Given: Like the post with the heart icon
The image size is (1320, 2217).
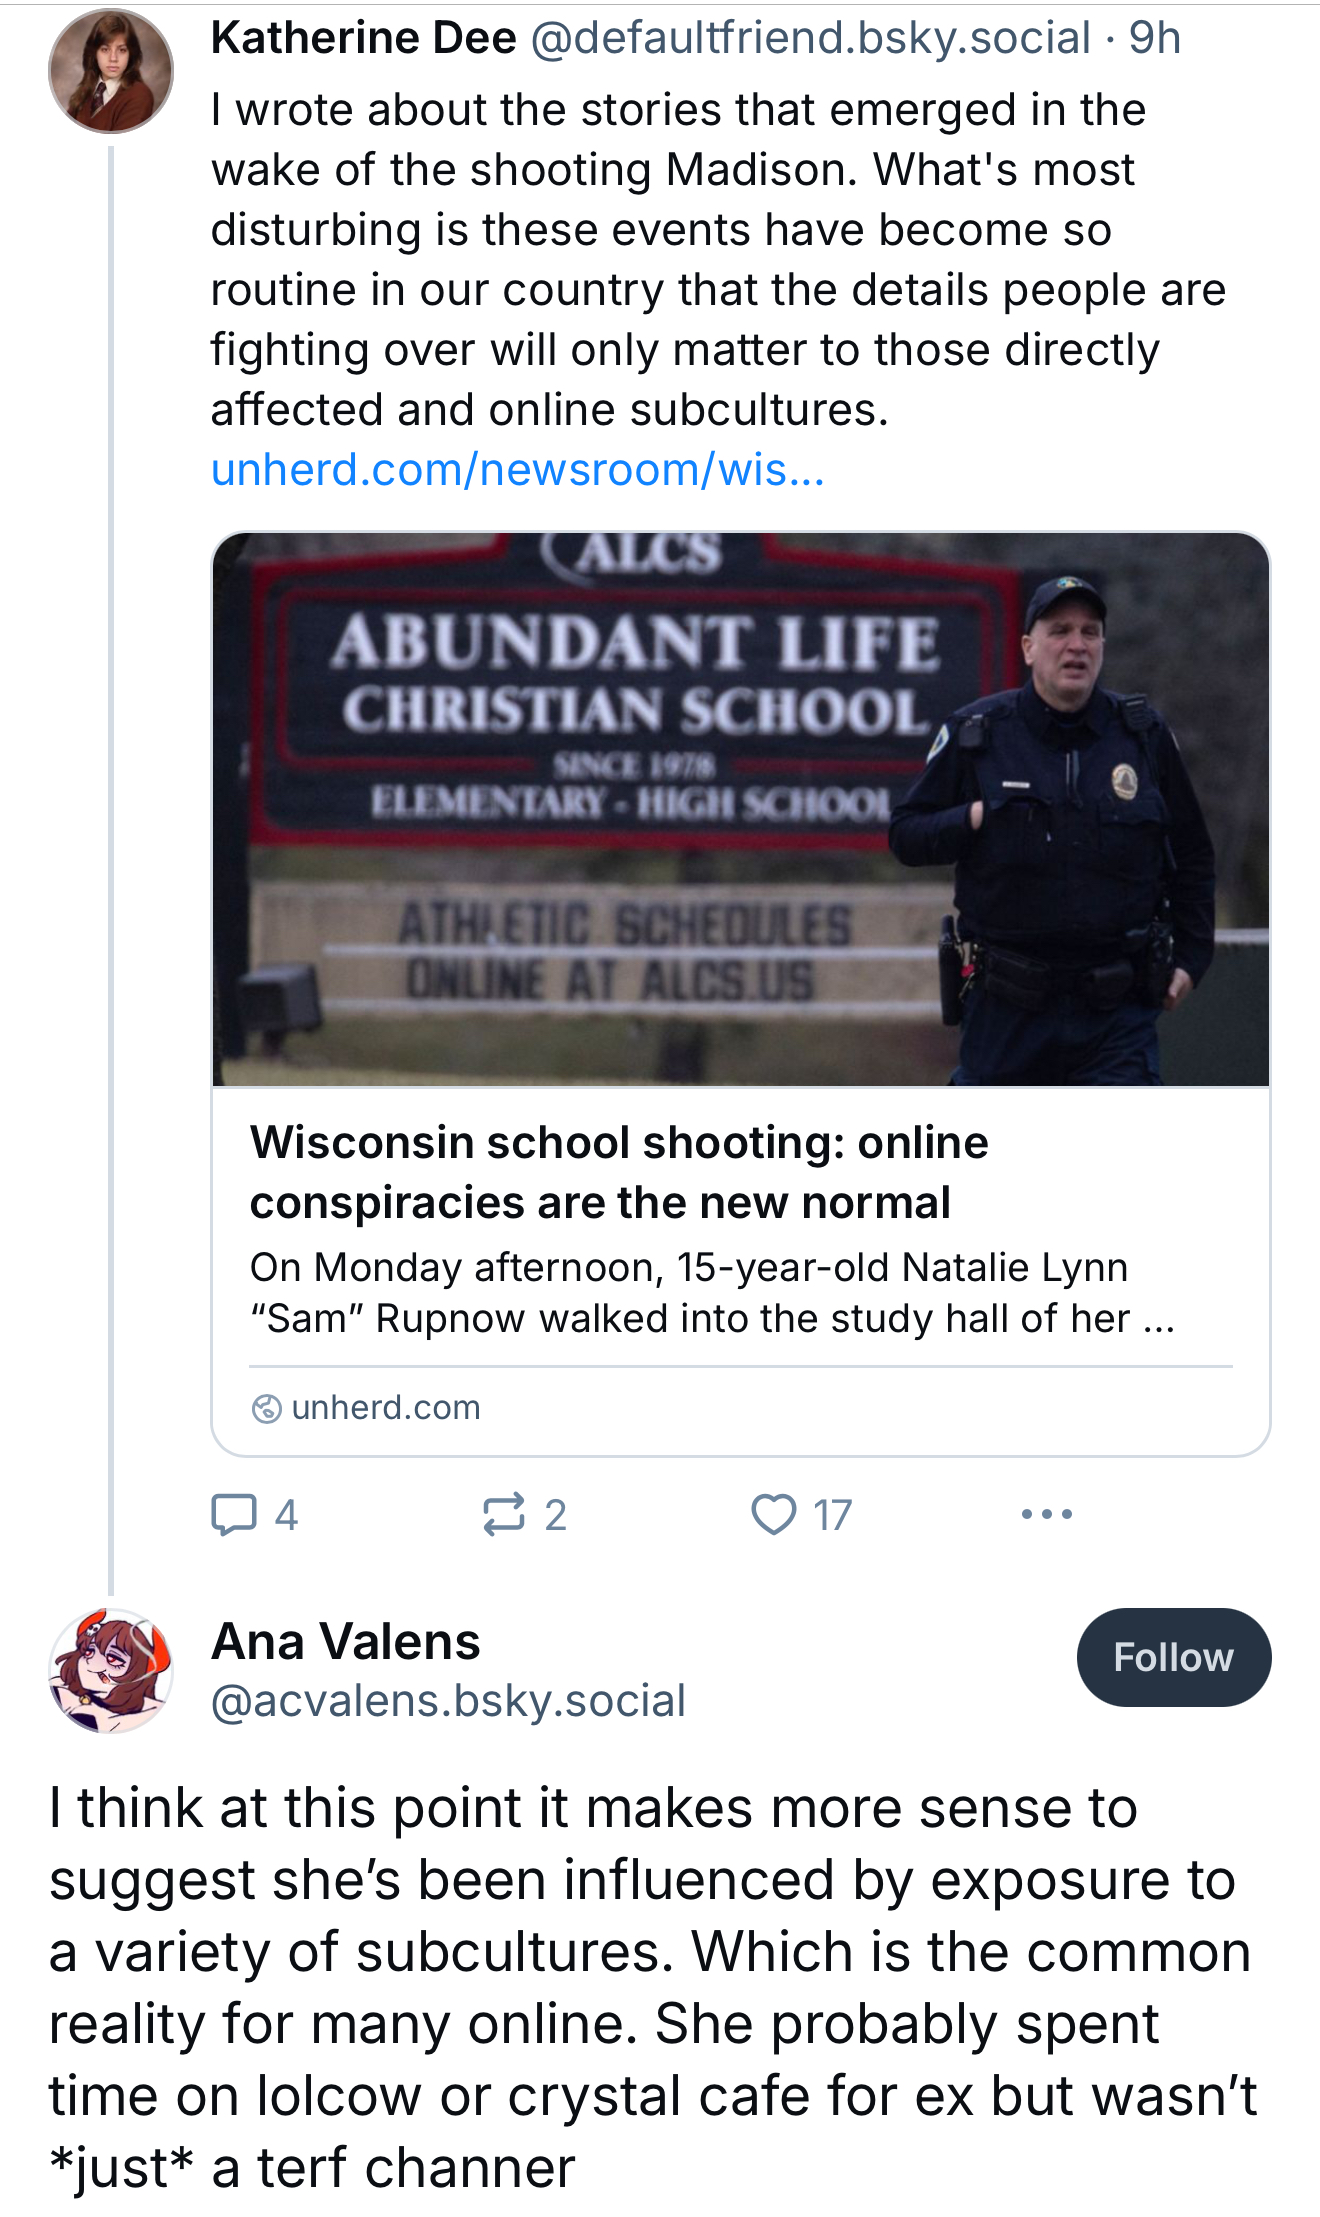Looking at the screenshot, I should coord(773,1514).
